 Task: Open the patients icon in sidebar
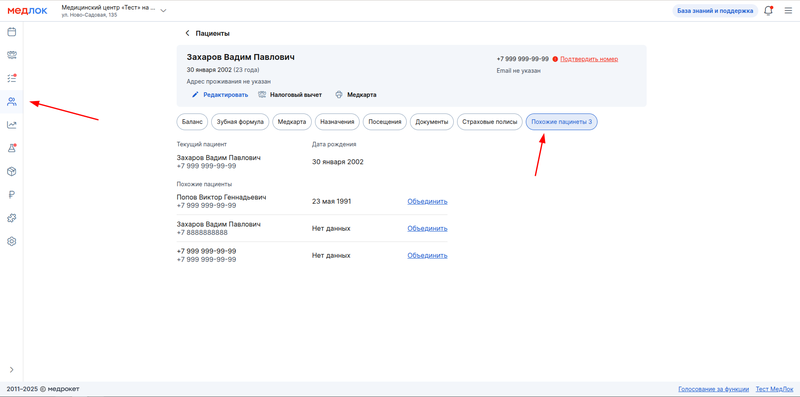click(11, 102)
